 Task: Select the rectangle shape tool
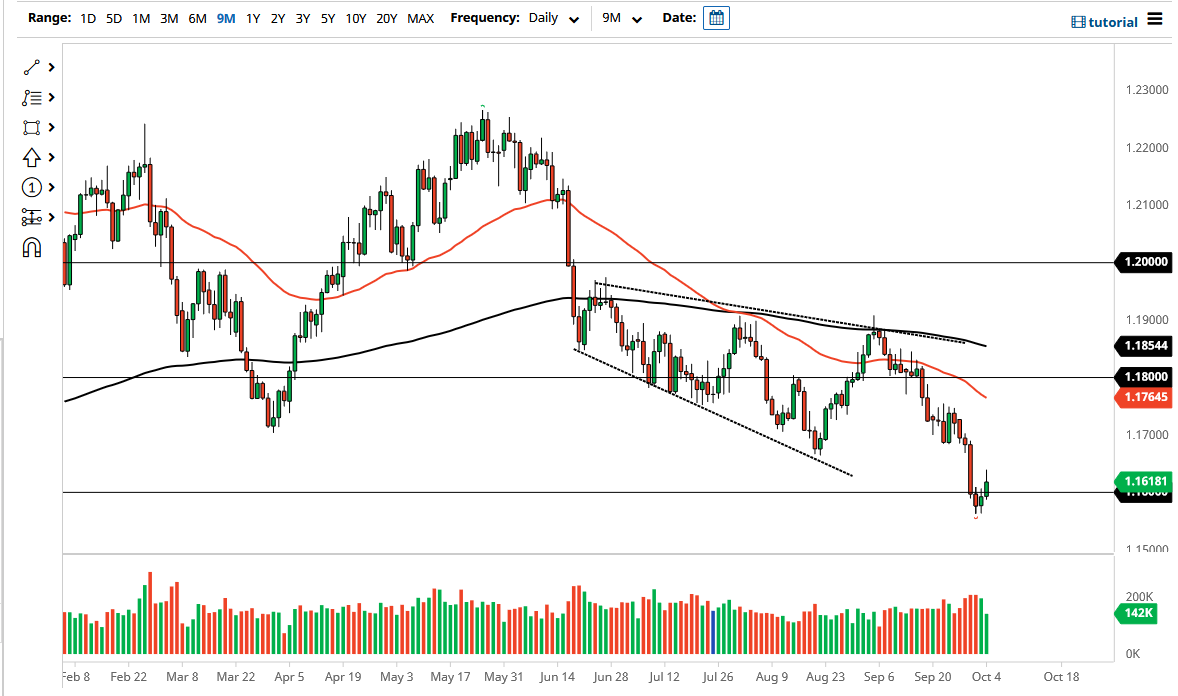click(x=32, y=128)
